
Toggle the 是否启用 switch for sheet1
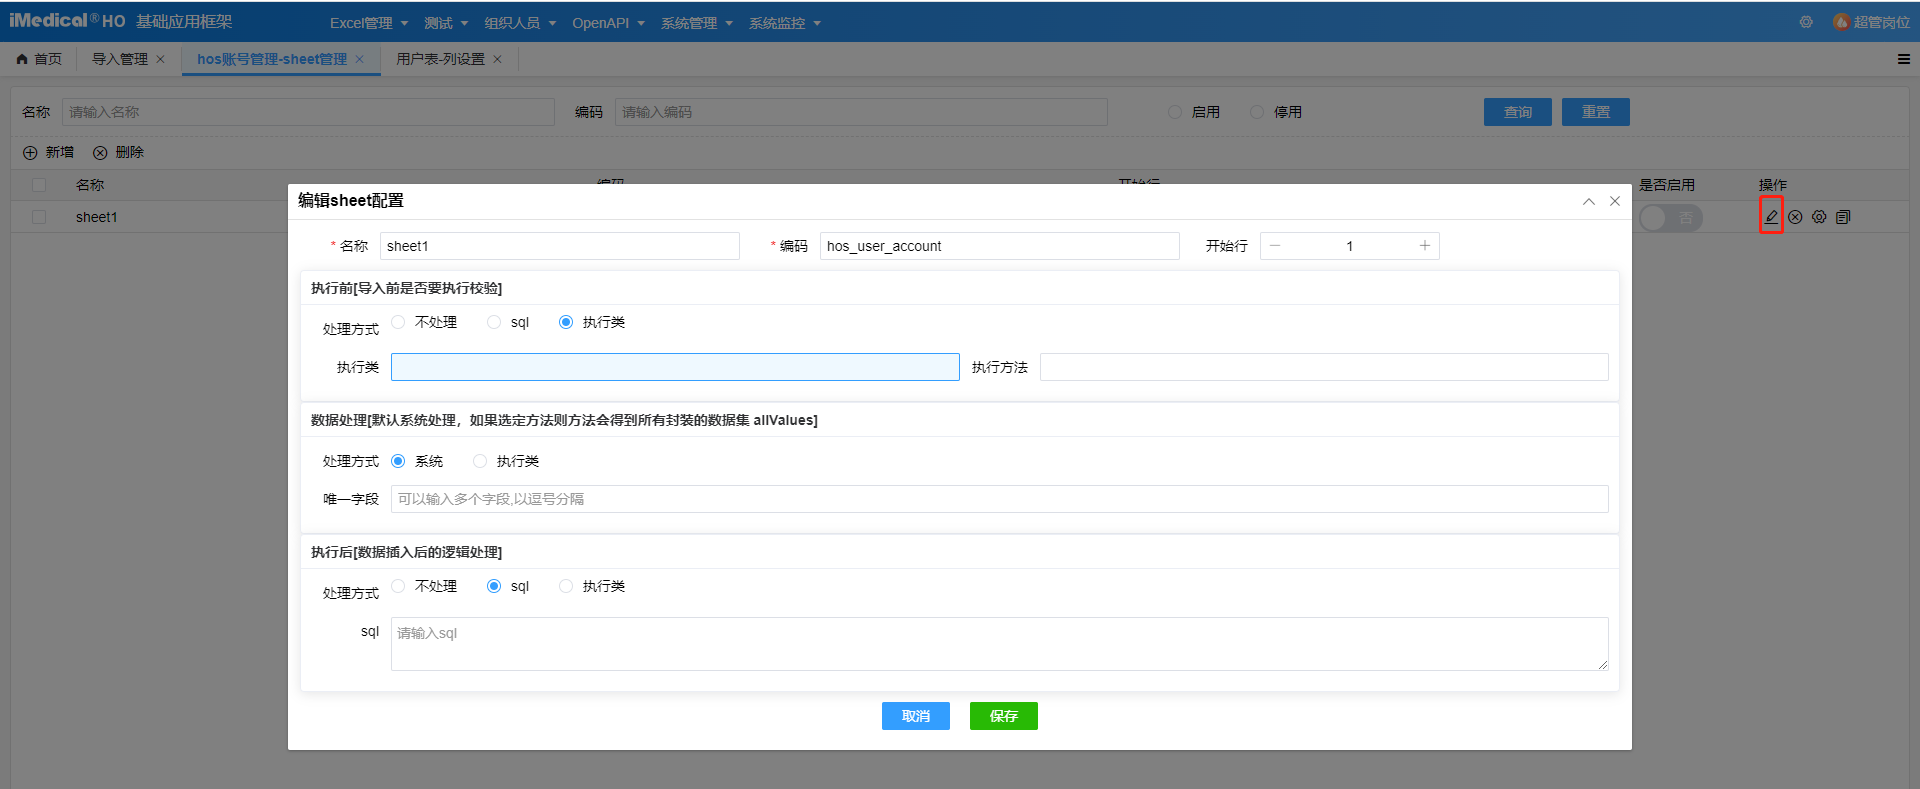1670,217
